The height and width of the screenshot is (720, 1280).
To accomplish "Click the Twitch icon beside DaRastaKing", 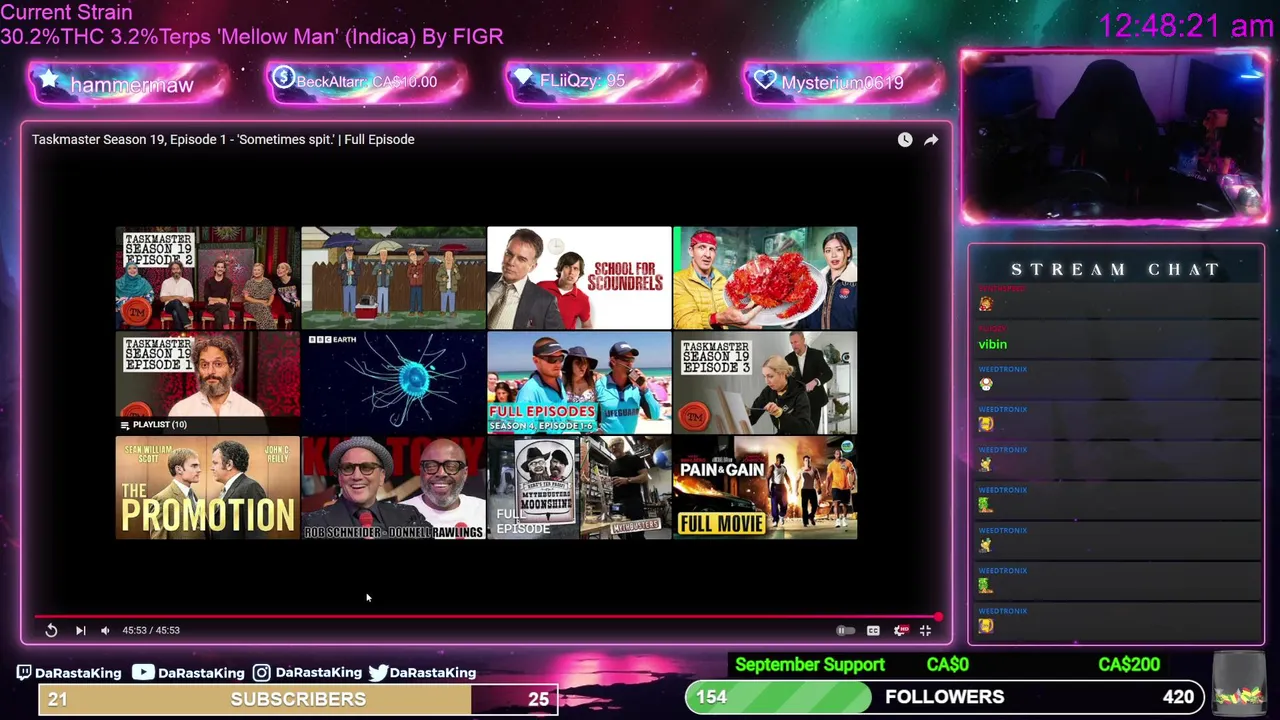I will pyautogui.click(x=24, y=673).
